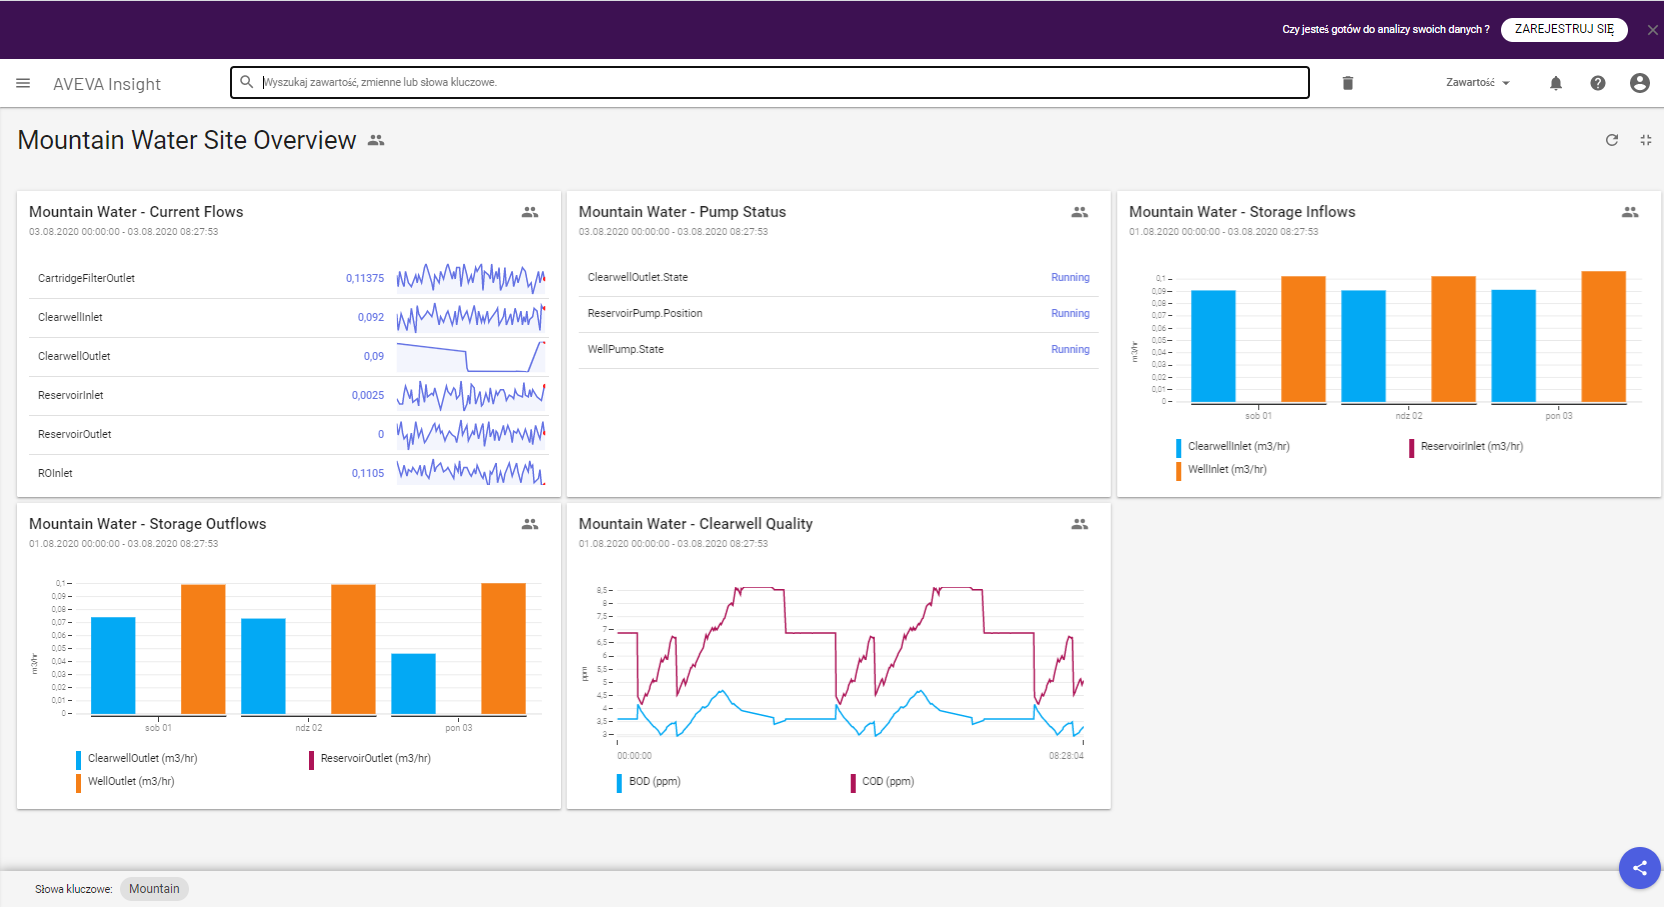Open Mountain Water - Current Flows card title

pyautogui.click(x=136, y=212)
